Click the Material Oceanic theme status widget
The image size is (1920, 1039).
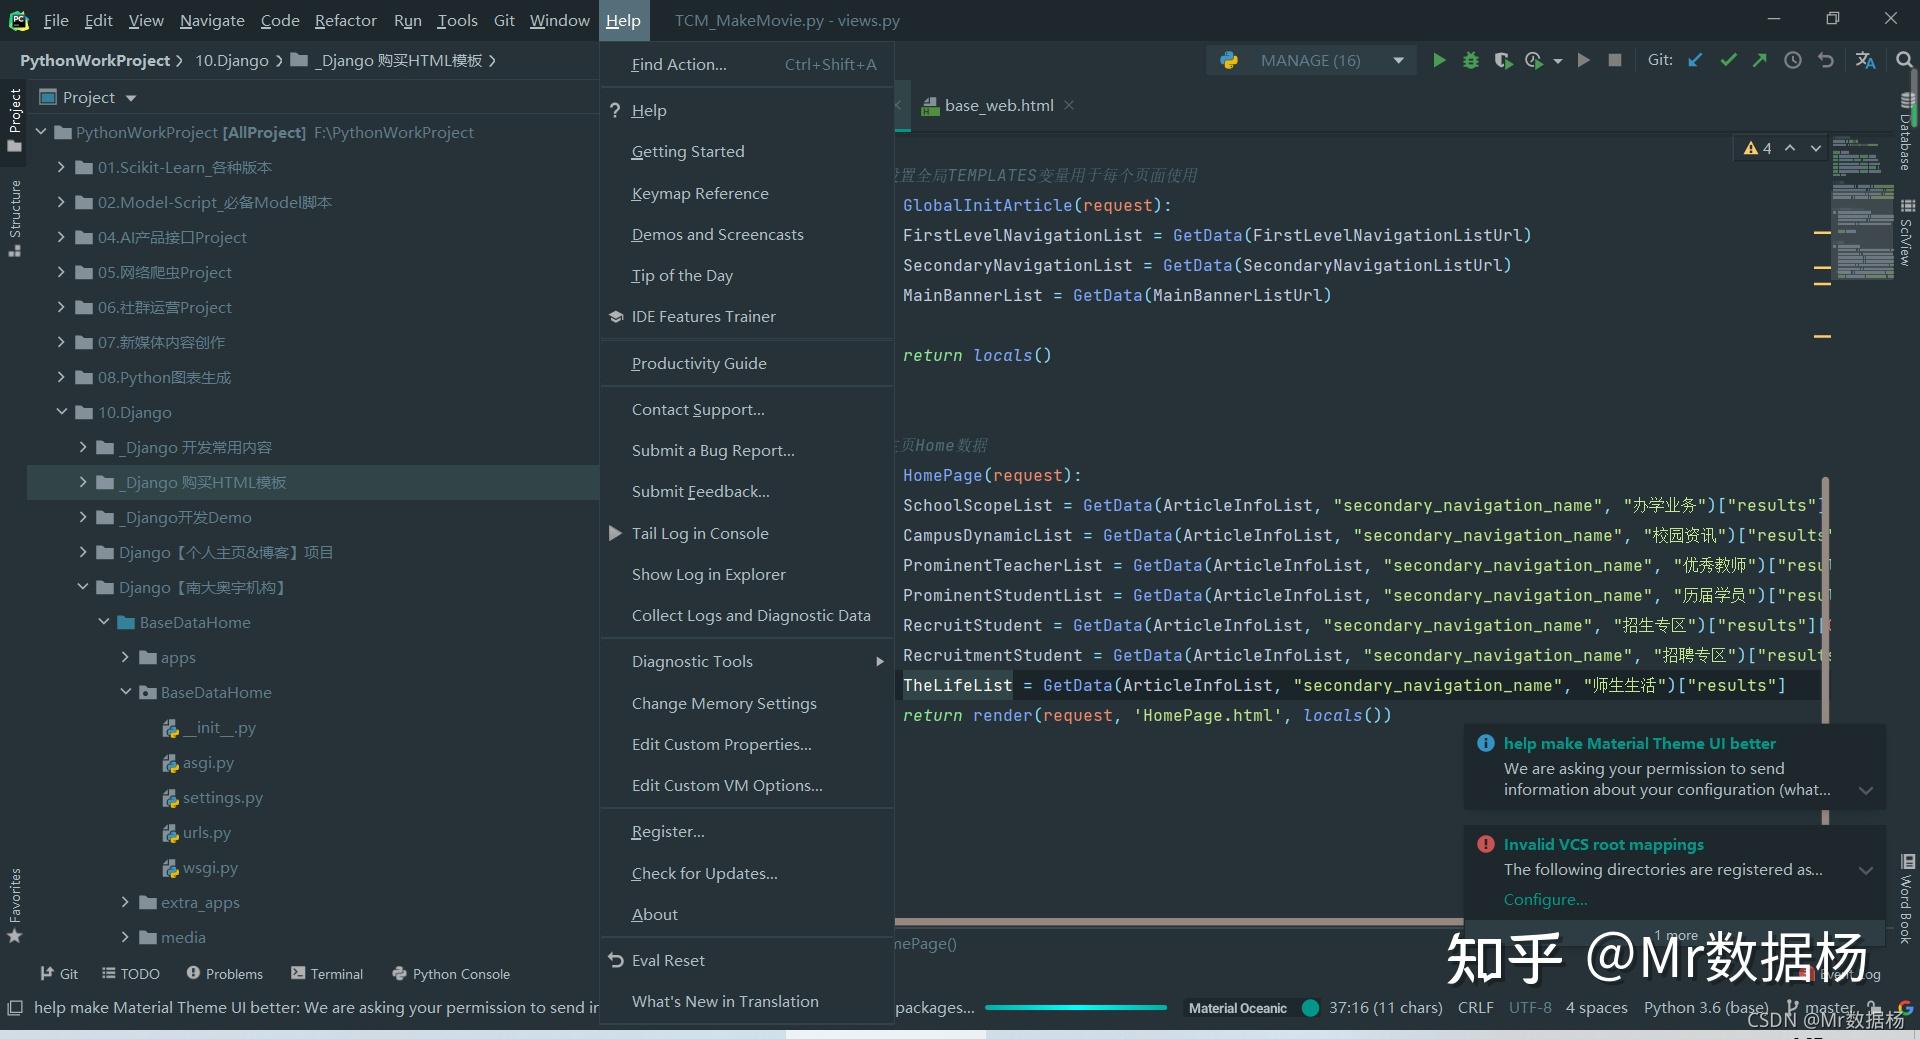[1237, 1008]
